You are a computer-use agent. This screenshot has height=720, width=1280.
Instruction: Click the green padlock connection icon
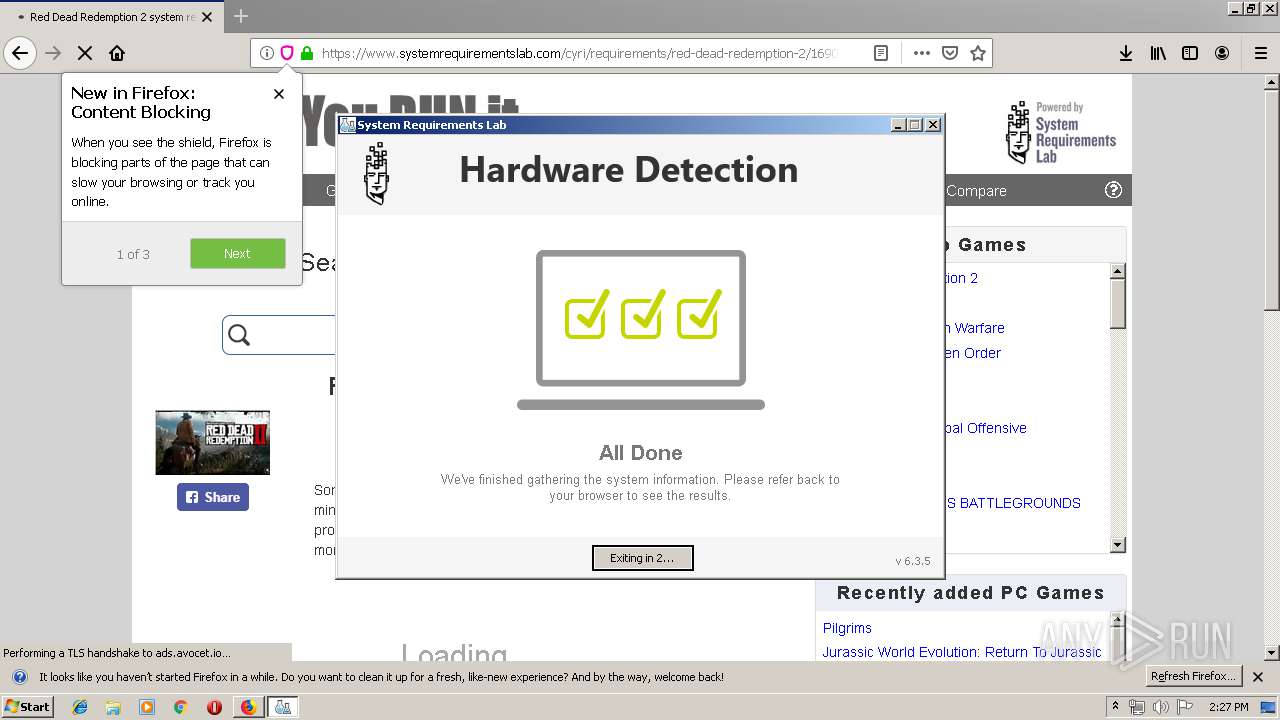tap(307, 53)
